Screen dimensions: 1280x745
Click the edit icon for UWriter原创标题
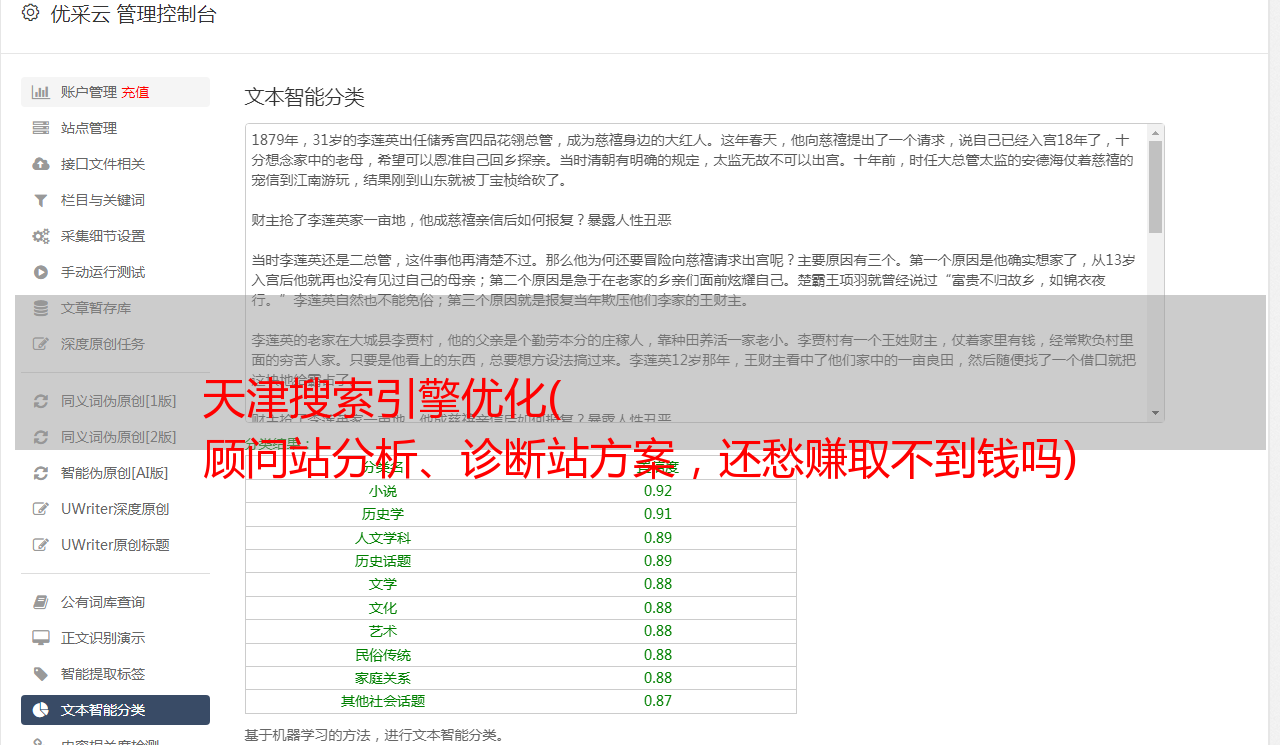(40, 545)
